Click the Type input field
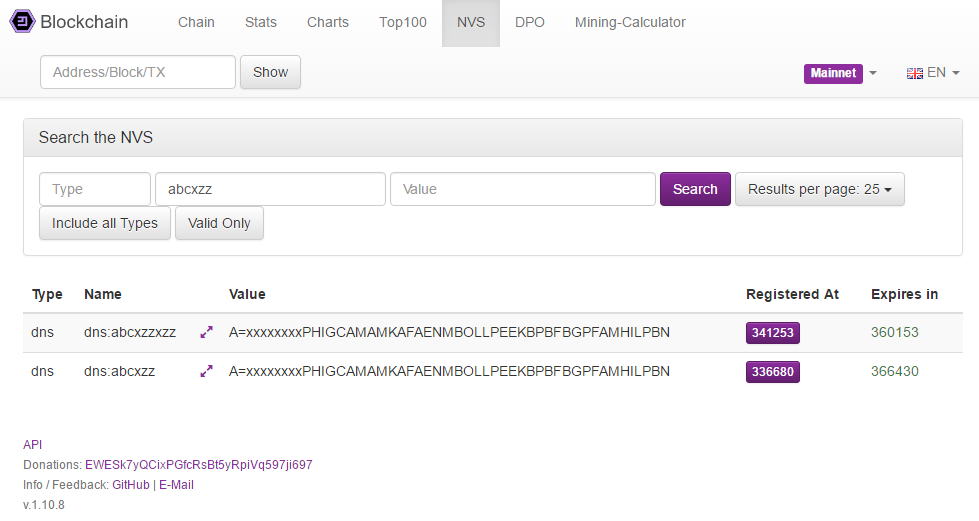979x521 pixels. pos(95,189)
